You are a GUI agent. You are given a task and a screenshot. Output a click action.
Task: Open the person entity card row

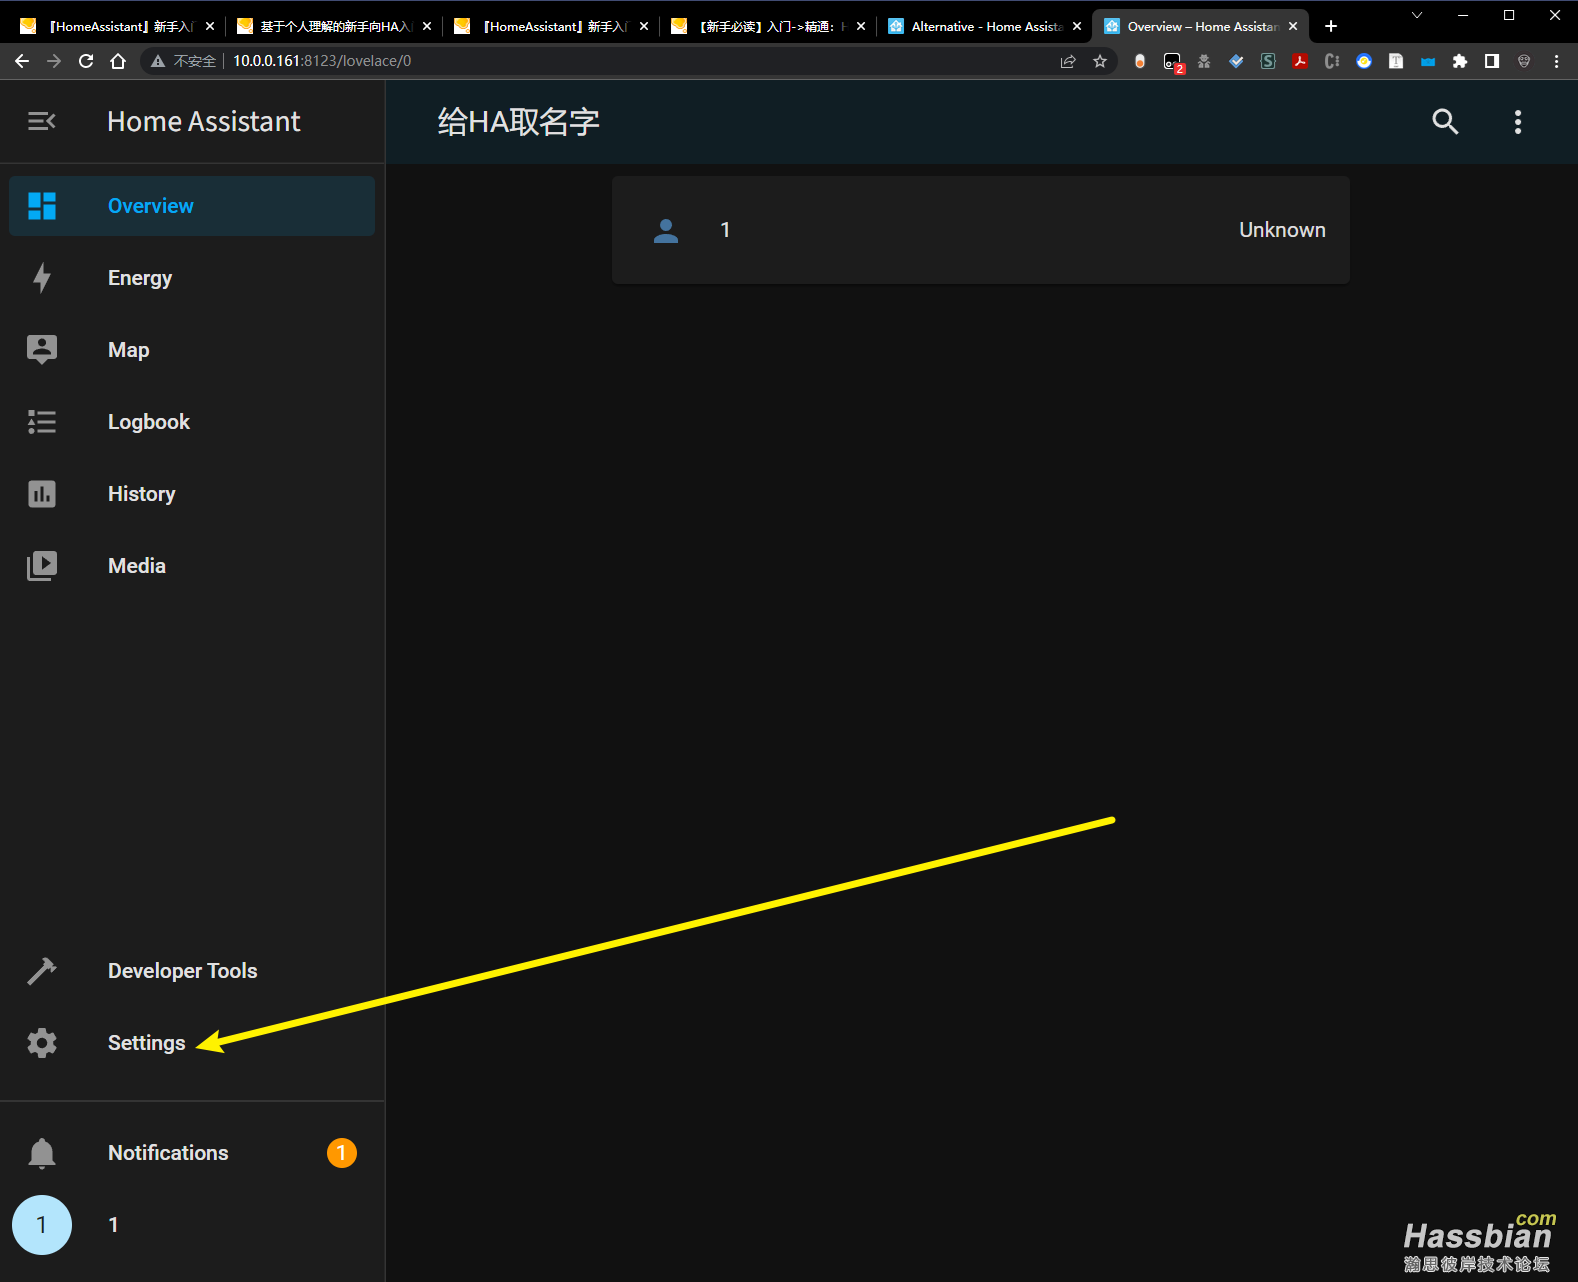[x=981, y=230]
